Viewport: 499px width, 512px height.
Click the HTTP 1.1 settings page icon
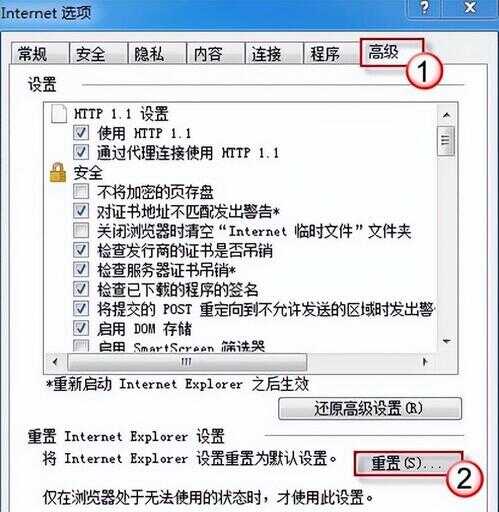[59, 114]
